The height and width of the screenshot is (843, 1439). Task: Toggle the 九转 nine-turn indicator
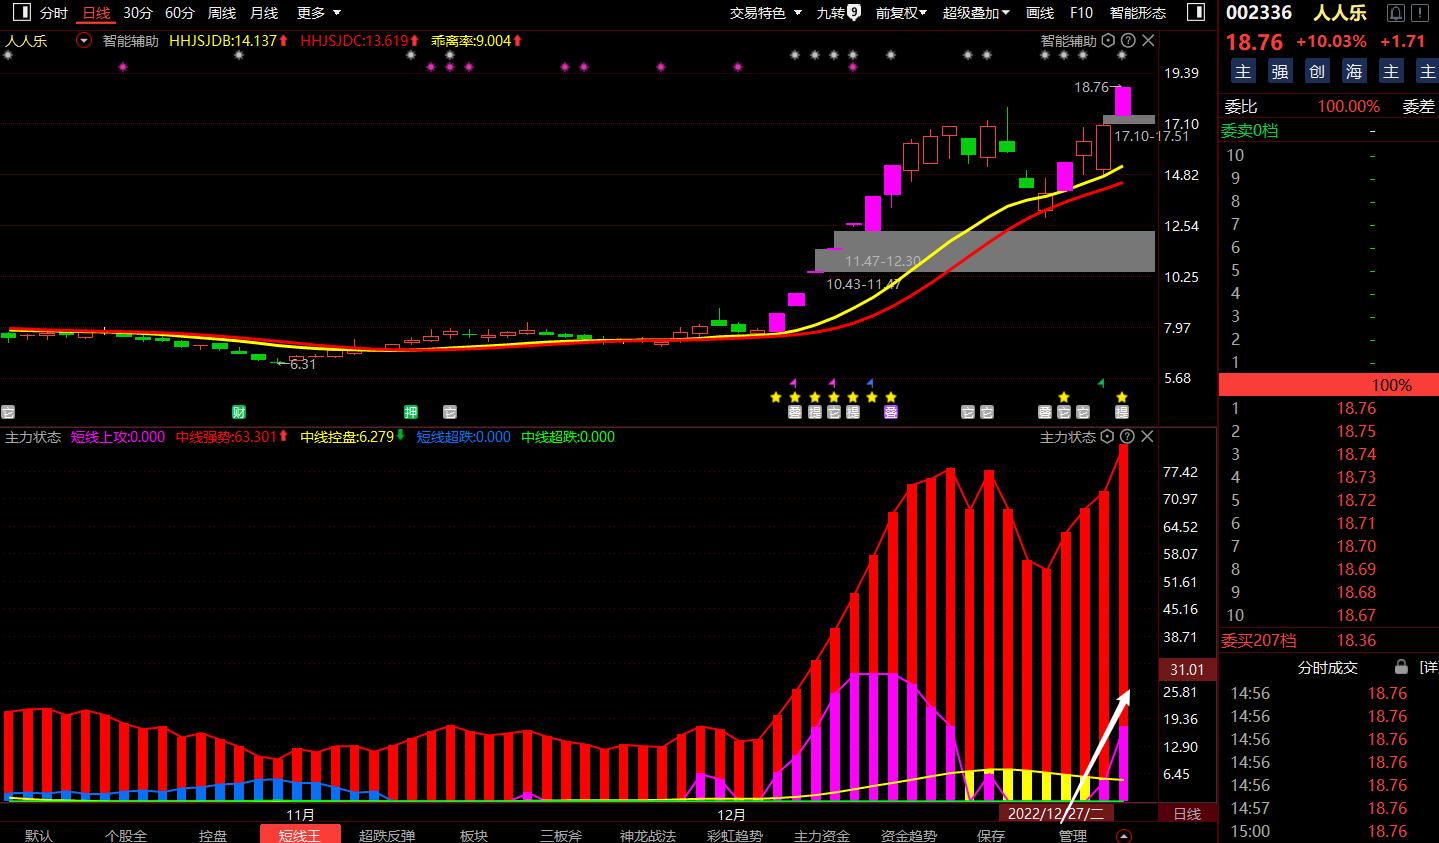[836, 12]
